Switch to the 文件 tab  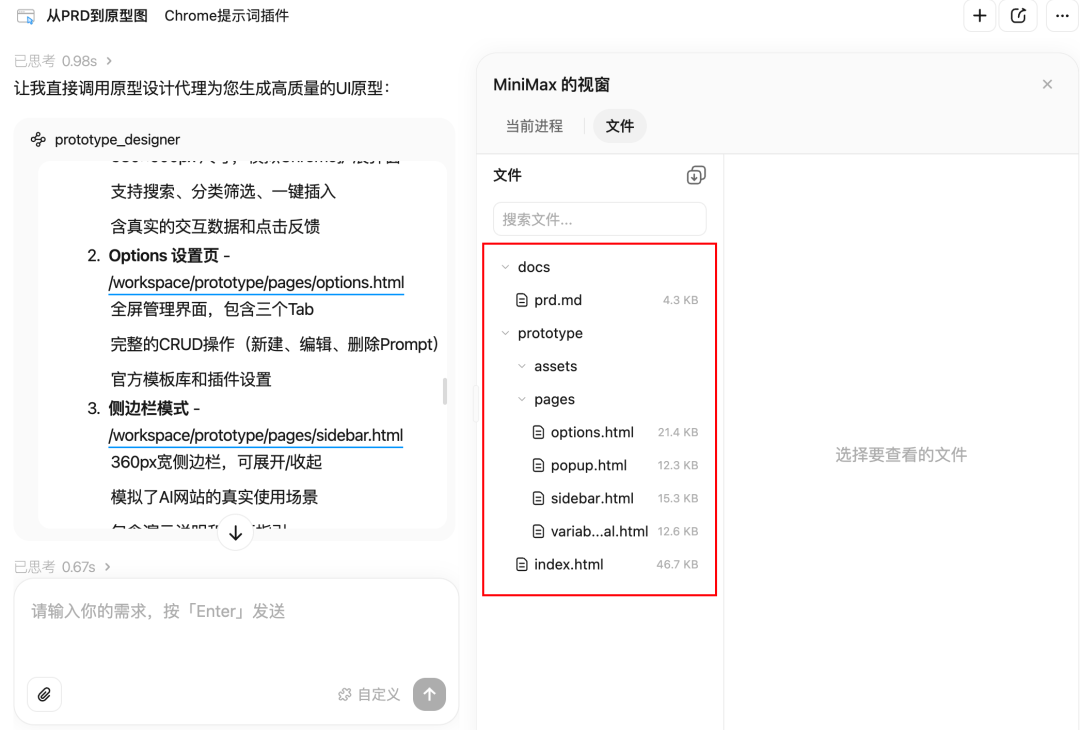pos(619,126)
